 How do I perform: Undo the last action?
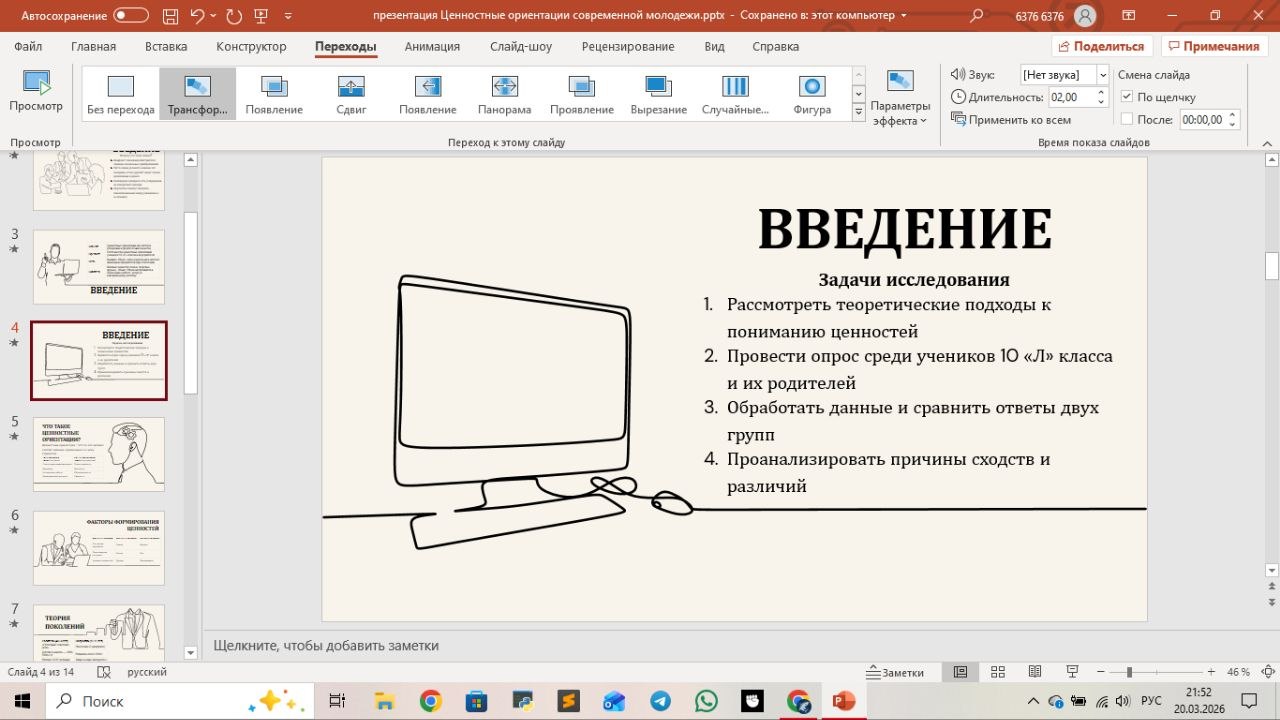(197, 15)
